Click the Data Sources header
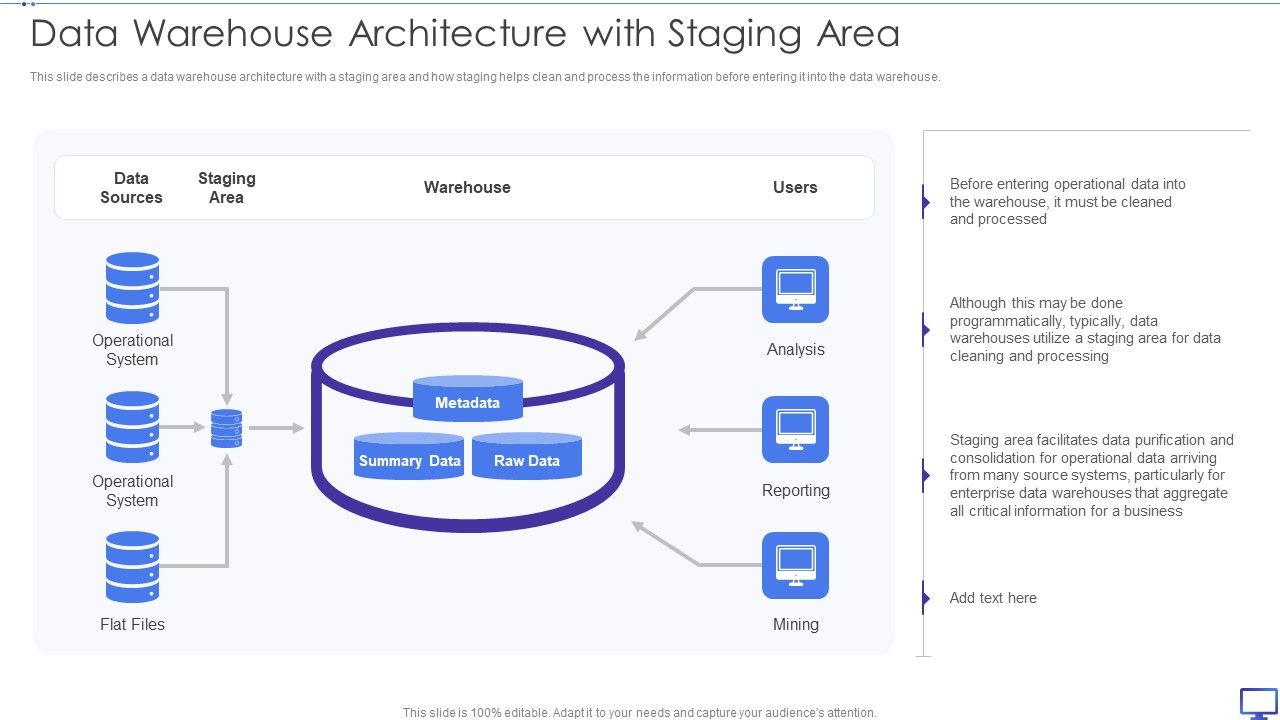The image size is (1280, 720). (x=131, y=188)
